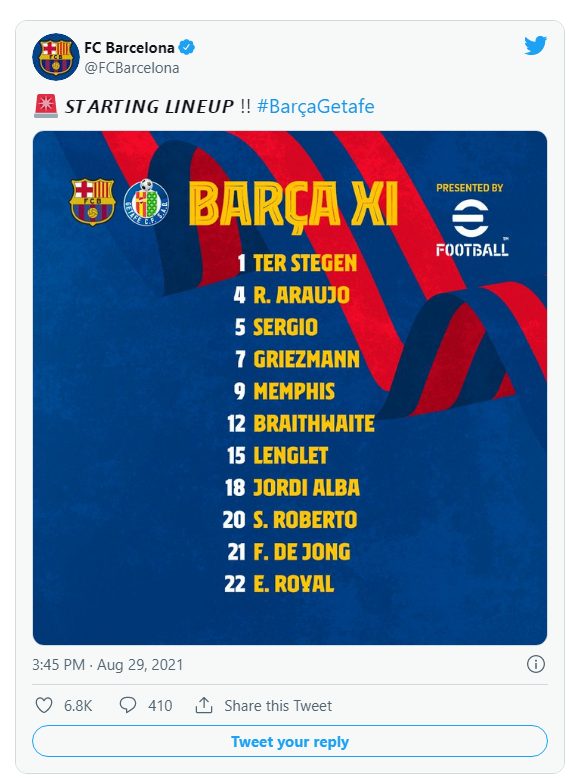
Task: Click the verified badge checkmark
Action: [x=187, y=48]
